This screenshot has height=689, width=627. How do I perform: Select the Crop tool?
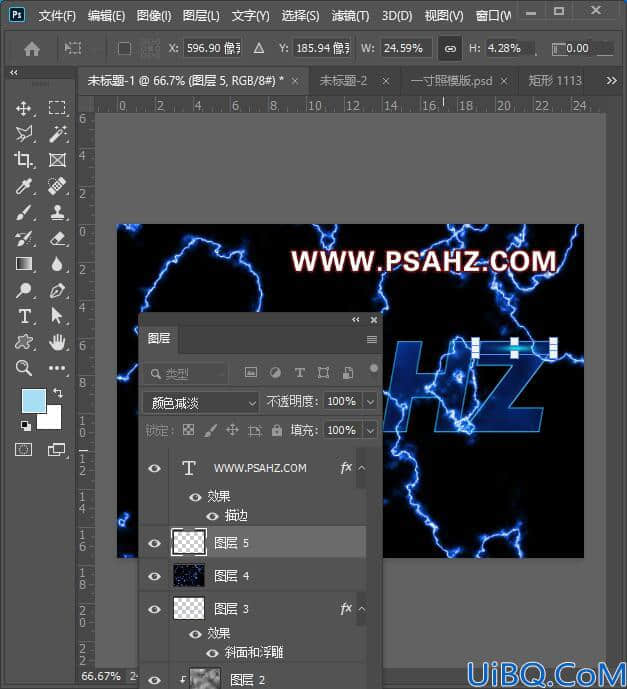pyautogui.click(x=24, y=160)
